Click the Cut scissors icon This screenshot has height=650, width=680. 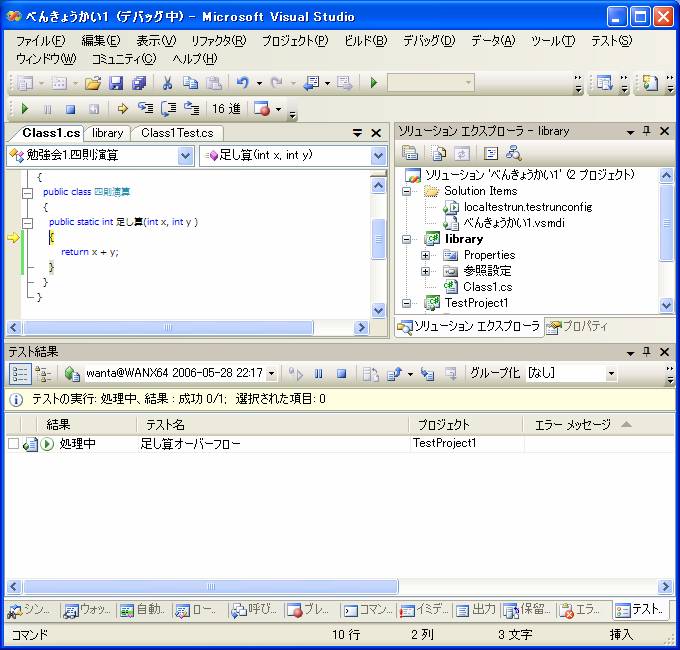coord(168,83)
